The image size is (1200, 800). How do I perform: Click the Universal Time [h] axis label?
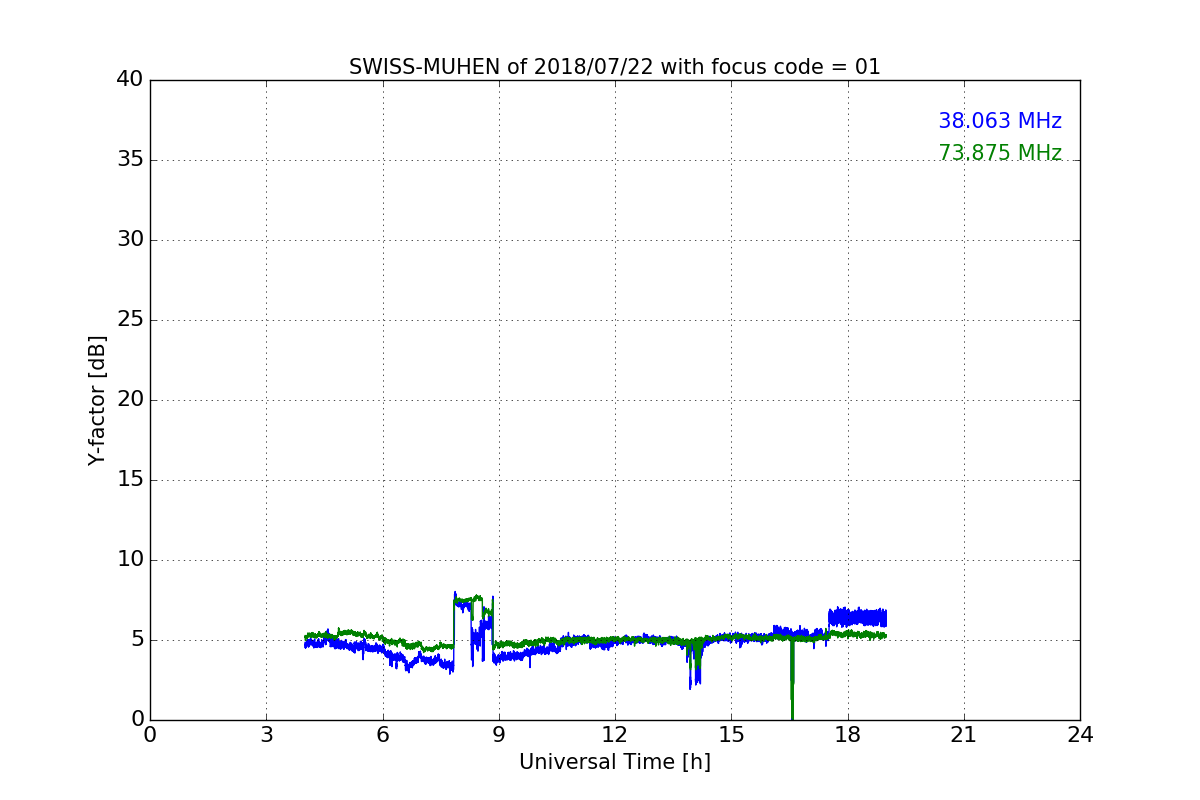tap(615, 762)
